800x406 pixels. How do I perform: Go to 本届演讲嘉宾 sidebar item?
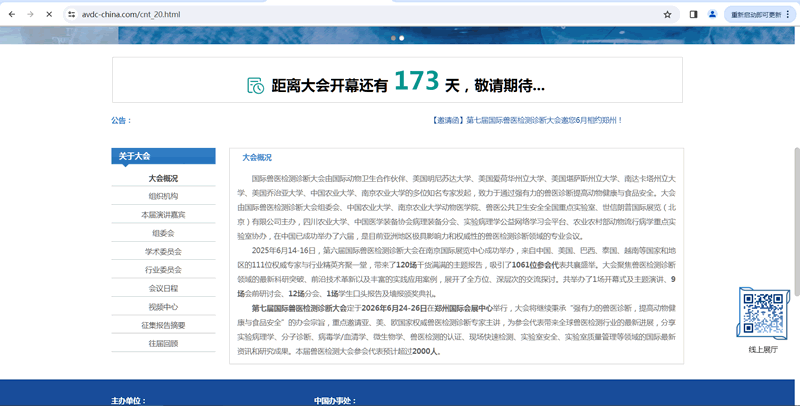click(163, 214)
